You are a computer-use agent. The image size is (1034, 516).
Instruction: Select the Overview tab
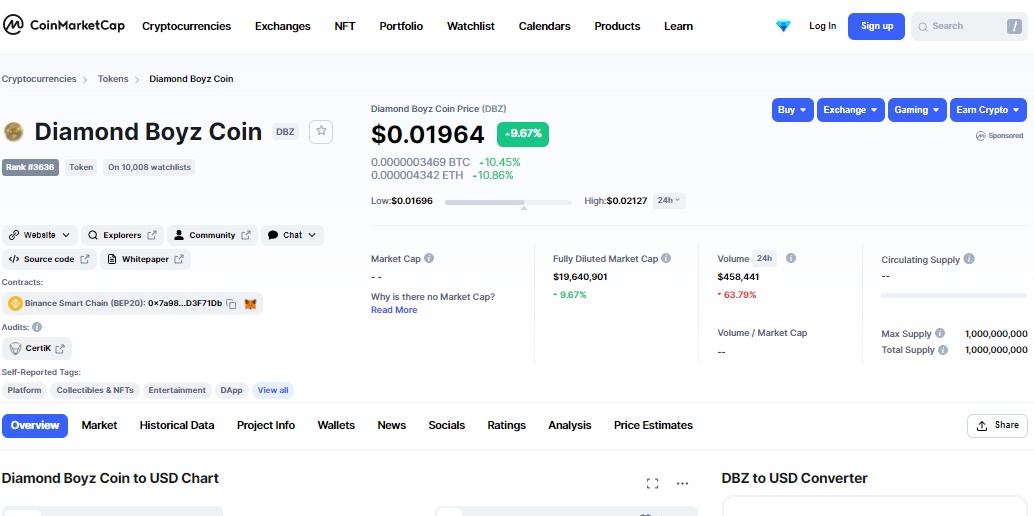click(35, 426)
